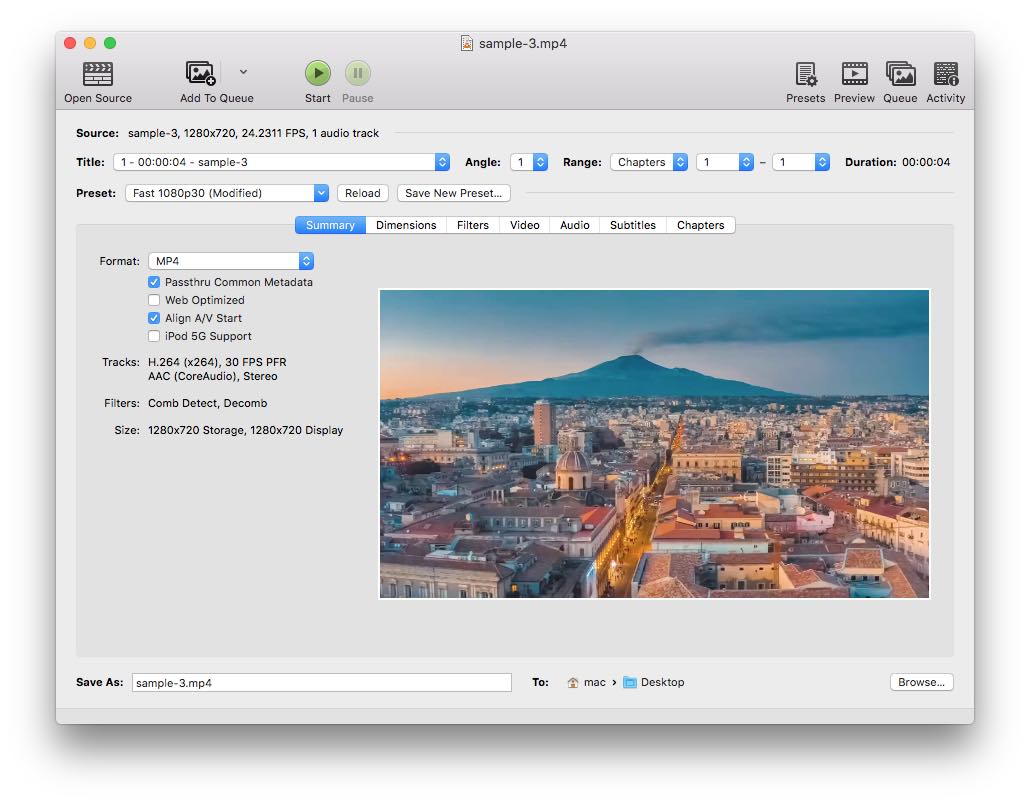Click the Open Source toolbar icon
This screenshot has height=804, width=1030.
(97, 75)
